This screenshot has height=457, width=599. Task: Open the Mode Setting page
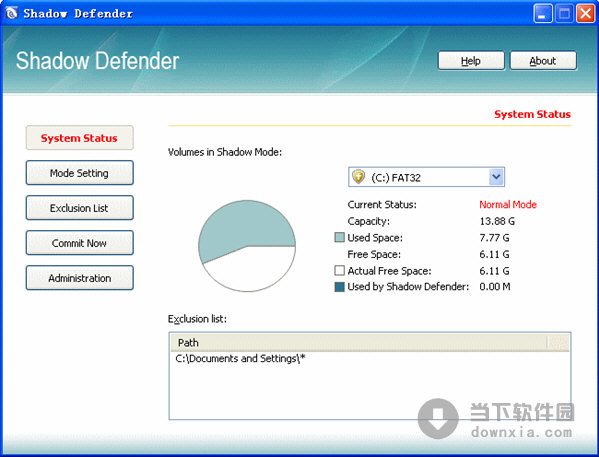pyautogui.click(x=79, y=173)
